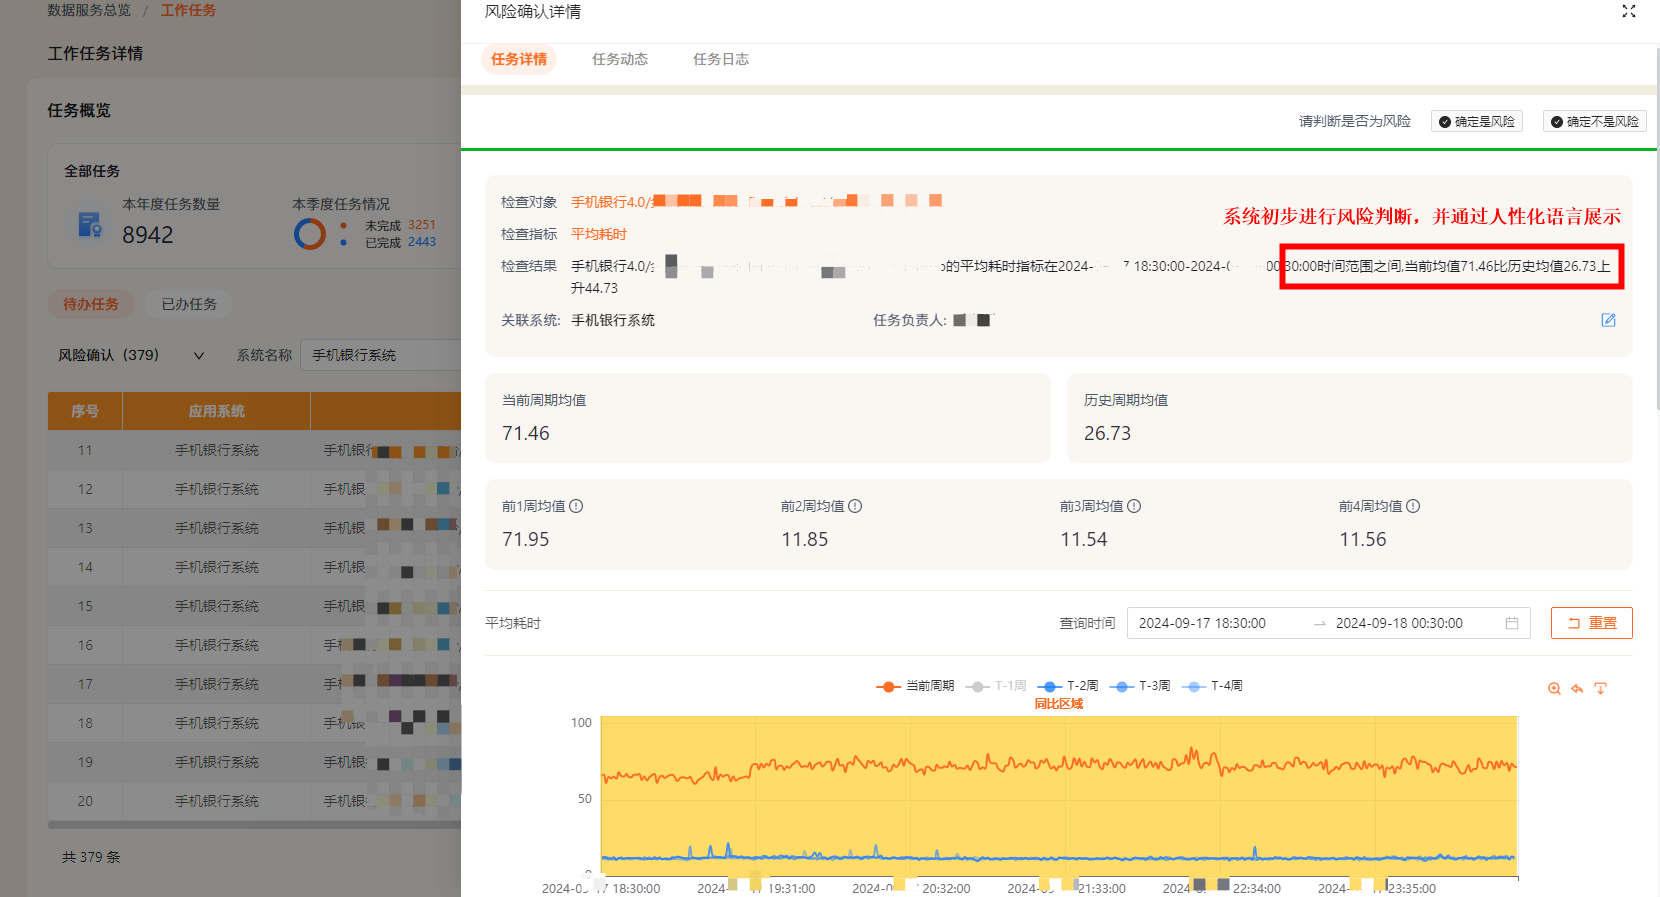1660x897 pixels.
Task: Select table row number 16
Action: pos(254,645)
